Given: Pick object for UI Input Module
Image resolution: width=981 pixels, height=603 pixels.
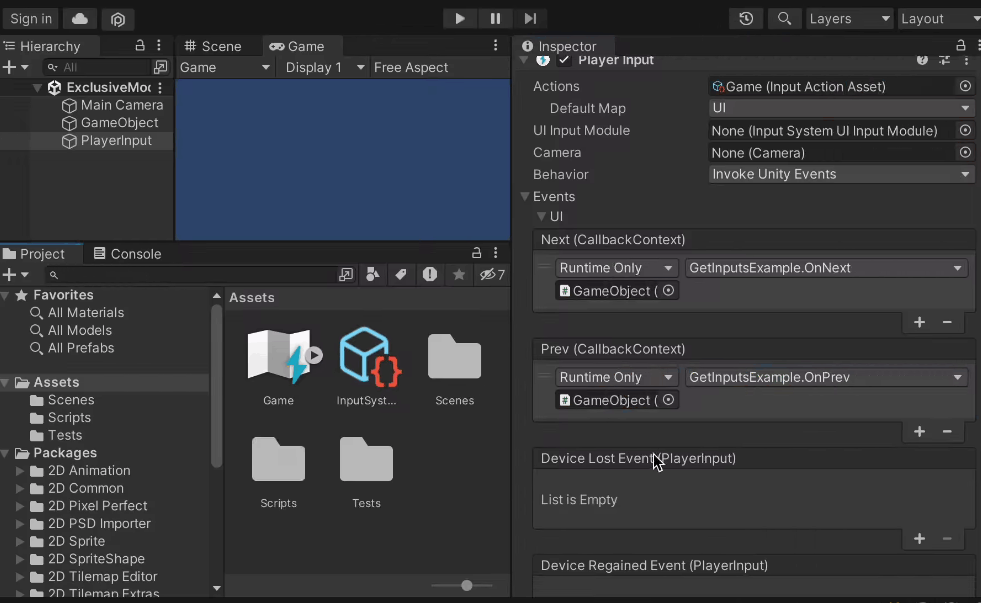Looking at the screenshot, I should point(965,130).
